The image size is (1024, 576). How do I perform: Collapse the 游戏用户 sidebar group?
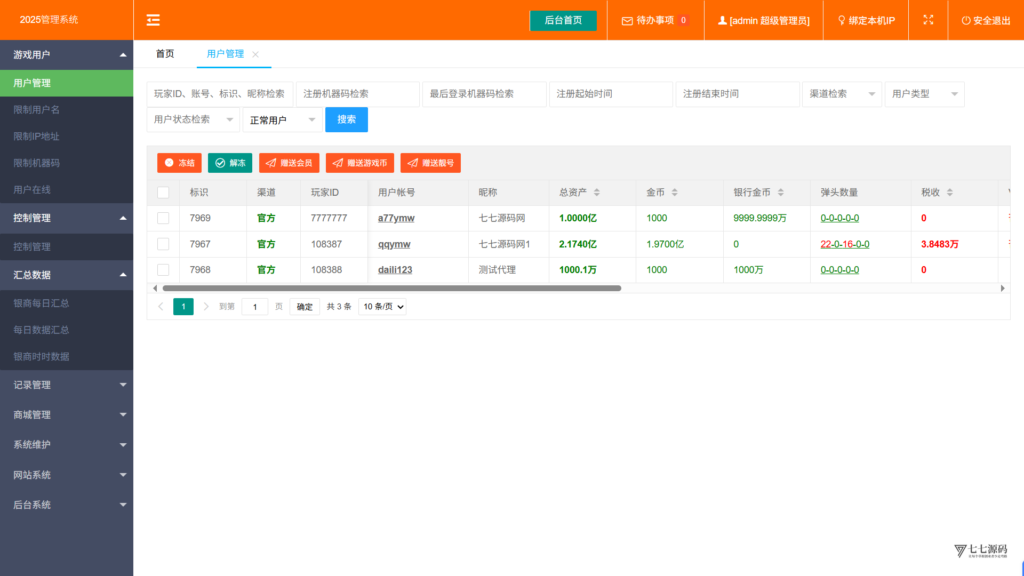click(x=67, y=55)
